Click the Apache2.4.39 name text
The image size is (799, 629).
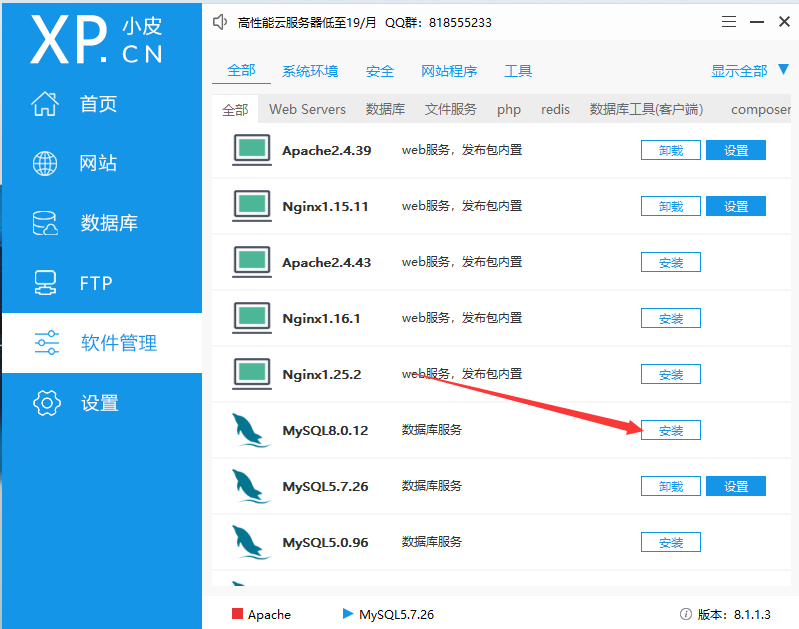327,150
